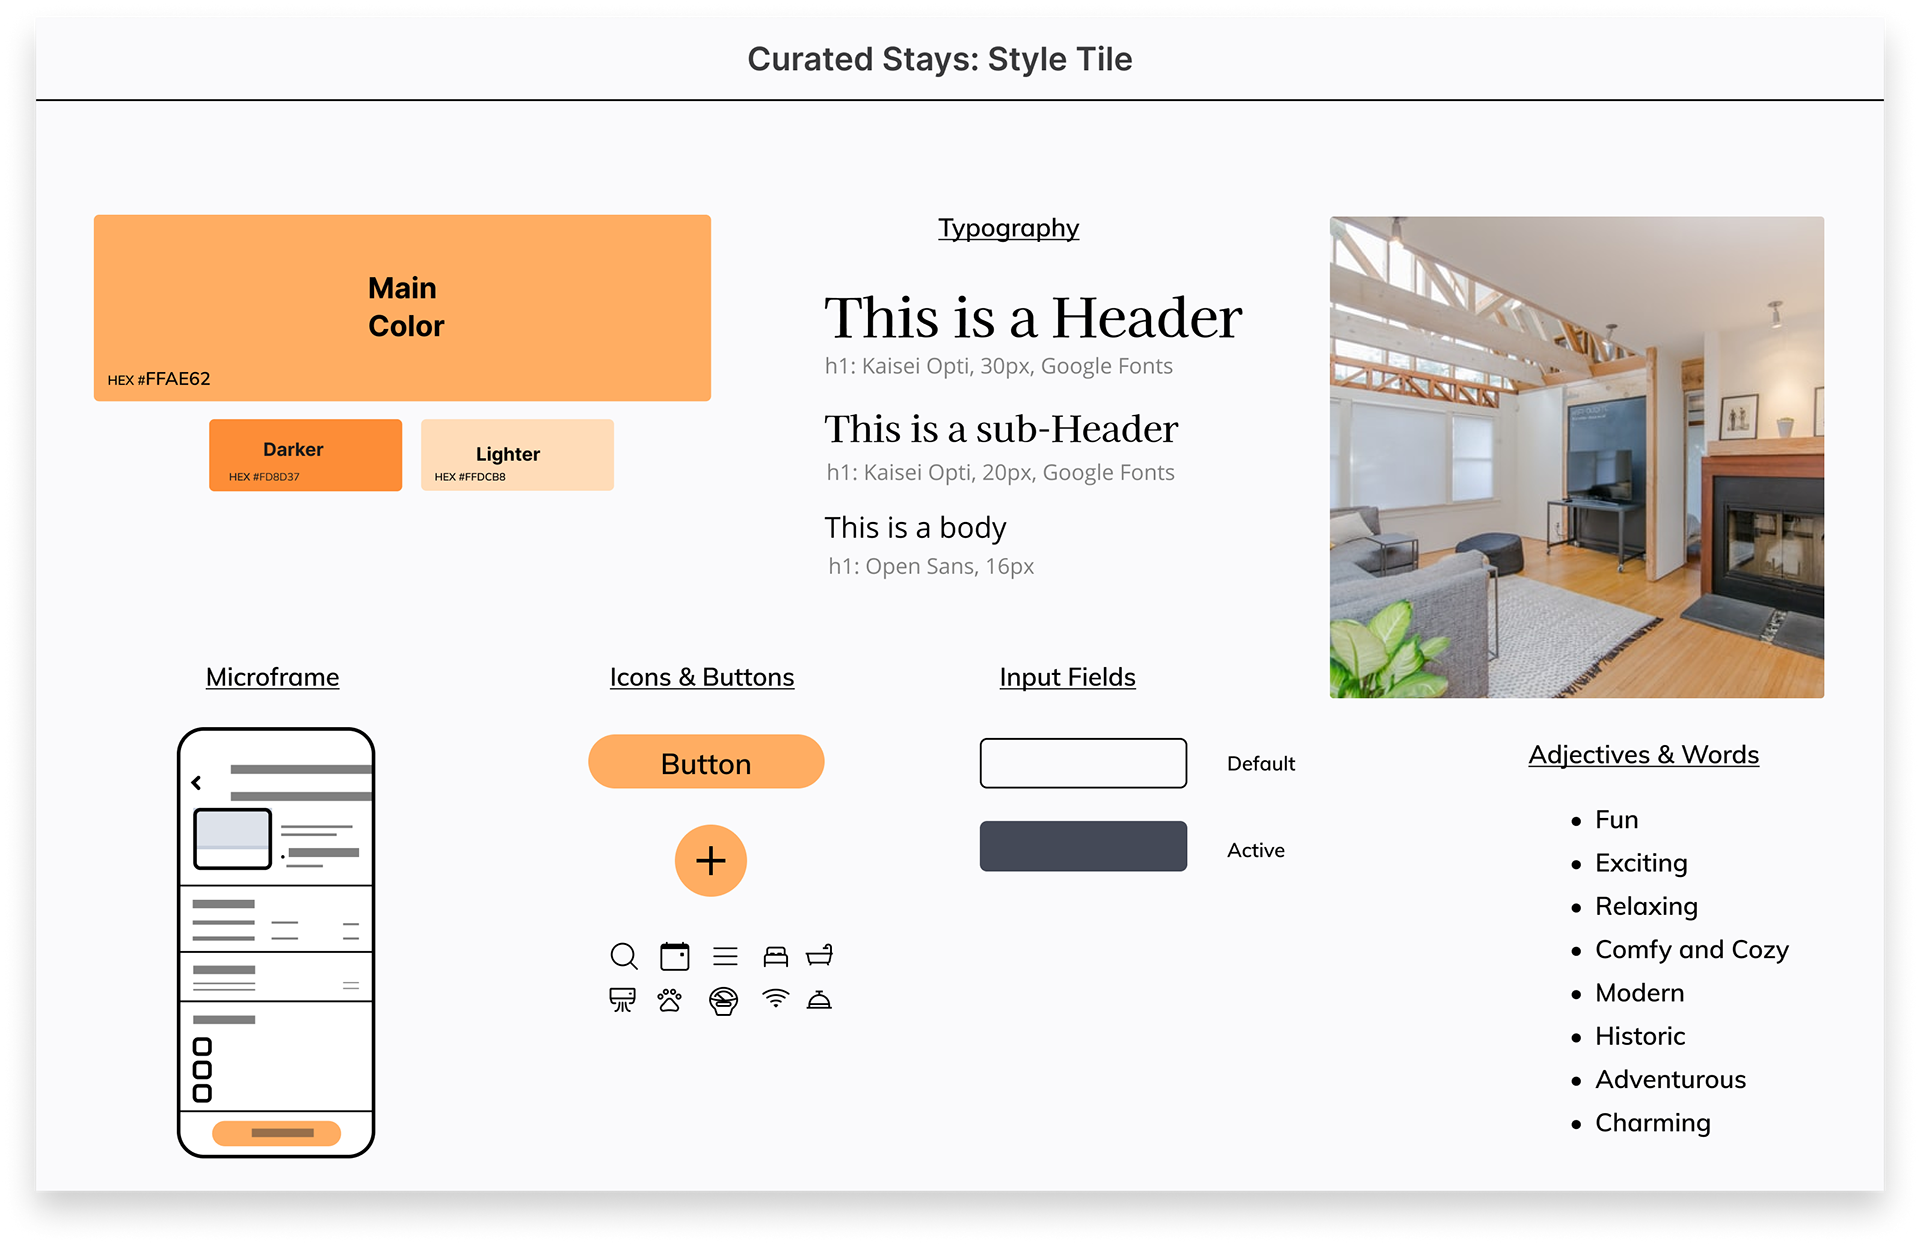Click the orange button at microframe bottom
This screenshot has height=1245, width=1920.
[x=277, y=1132]
